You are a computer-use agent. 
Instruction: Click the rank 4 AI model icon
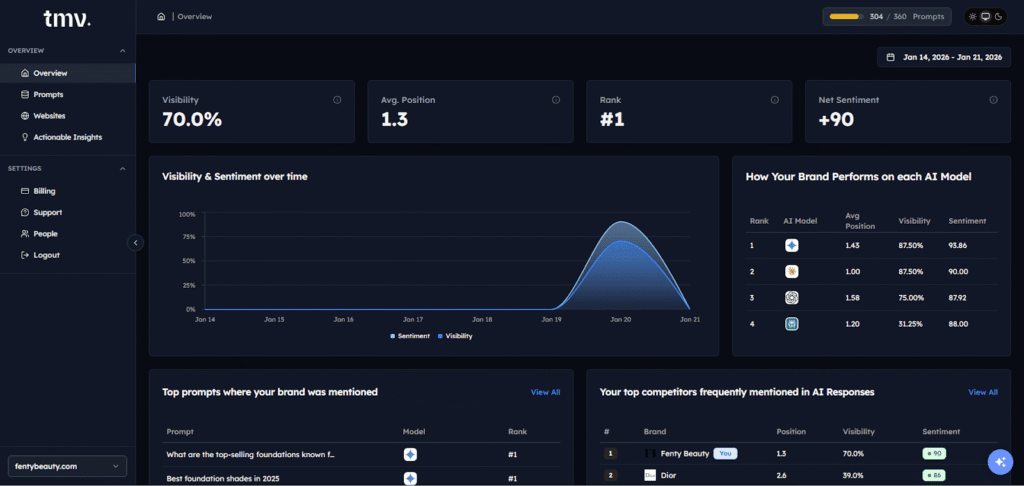click(x=792, y=324)
